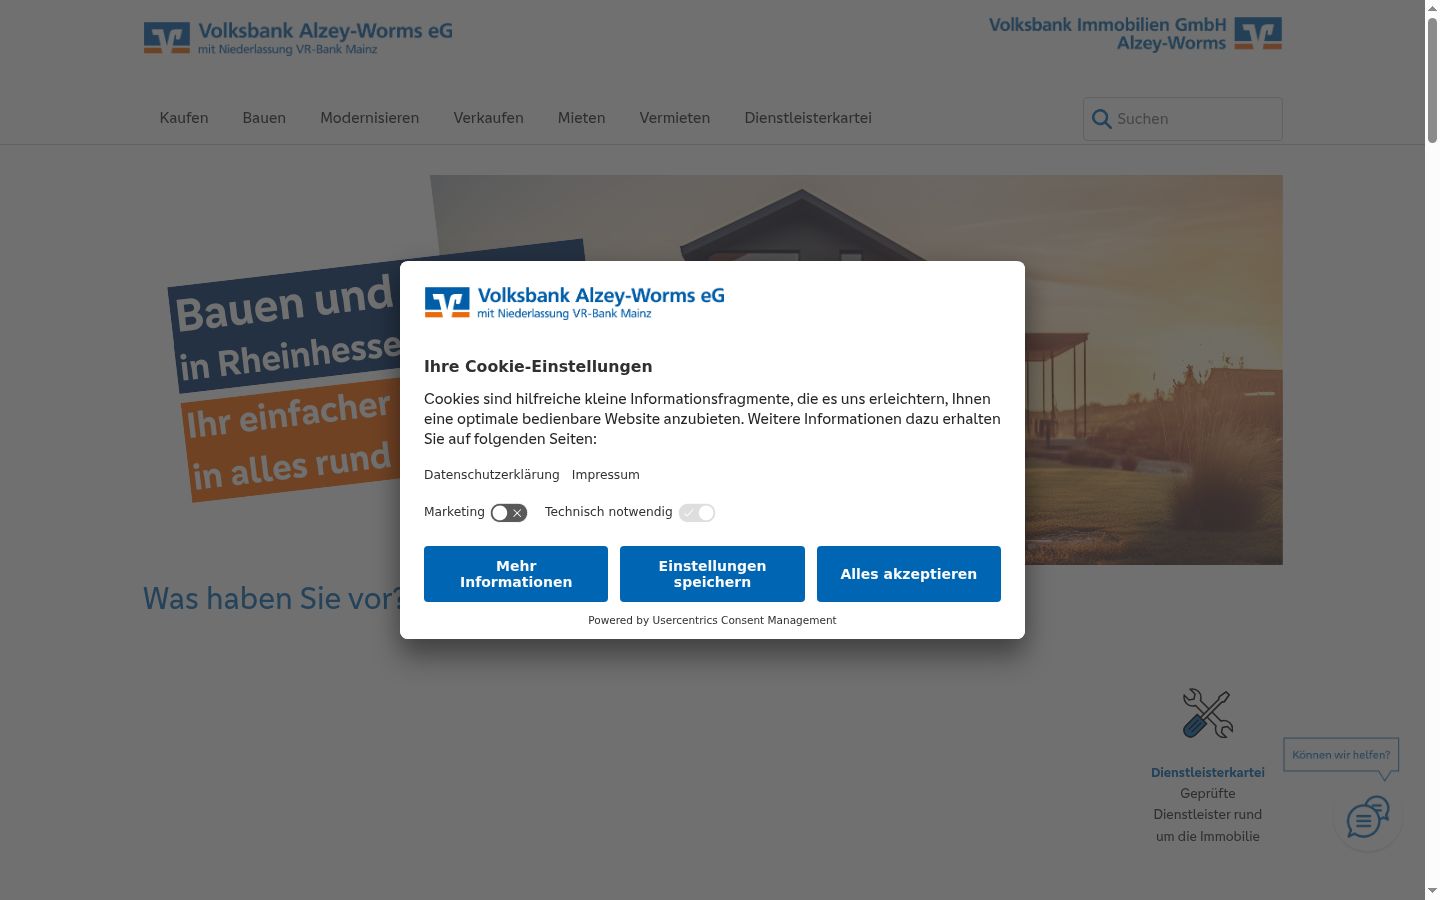Click the page's vertical scrollbar thumb

coord(1432,82)
